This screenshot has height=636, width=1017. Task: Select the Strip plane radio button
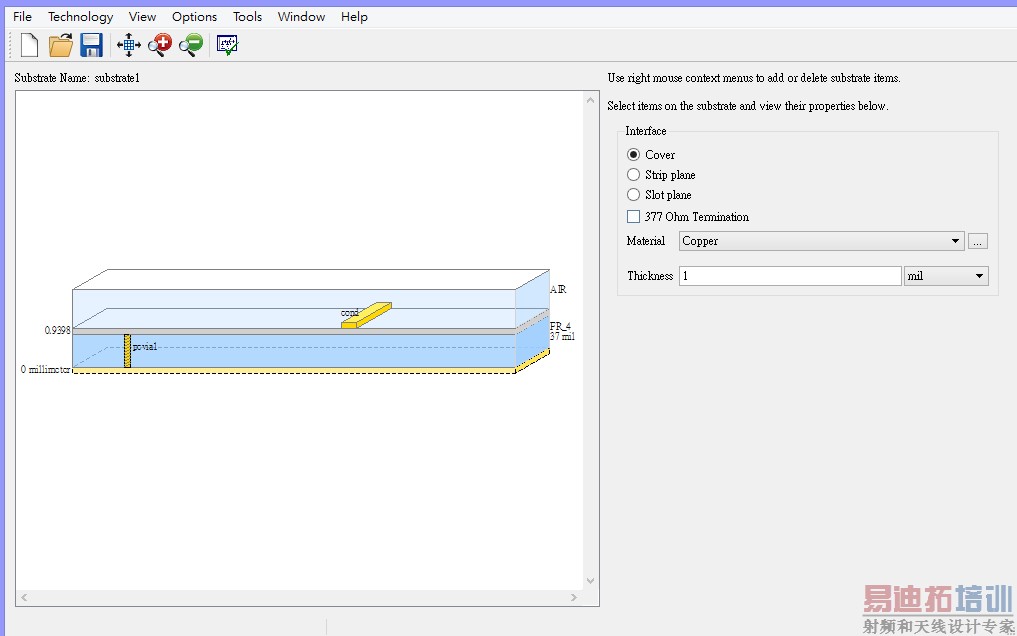pyautogui.click(x=634, y=174)
